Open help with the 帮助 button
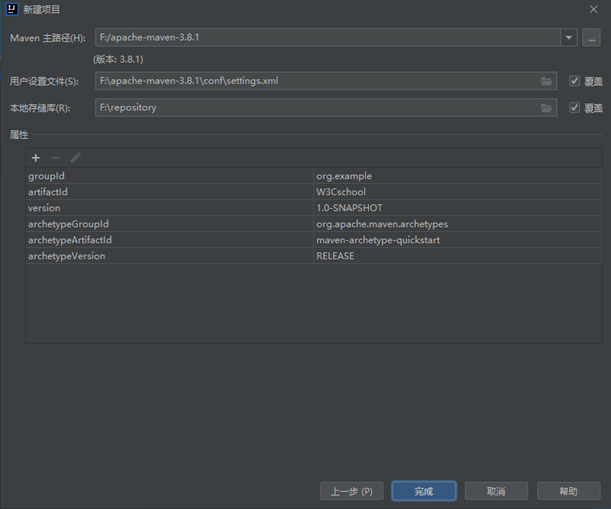Image resolution: width=611 pixels, height=509 pixels. 568,491
